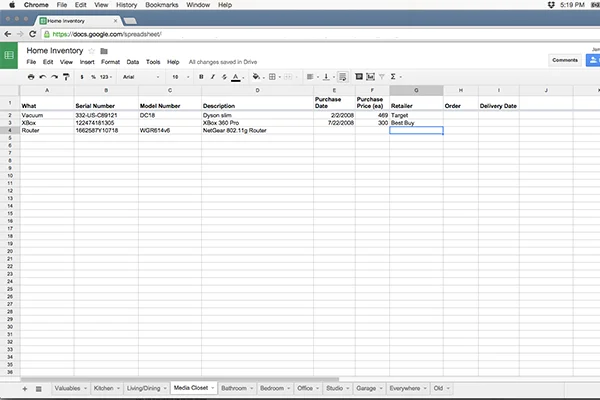This screenshot has height=400, width=600.
Task: Click the Dropbox menu bar icon
Action: (x=551, y=5)
